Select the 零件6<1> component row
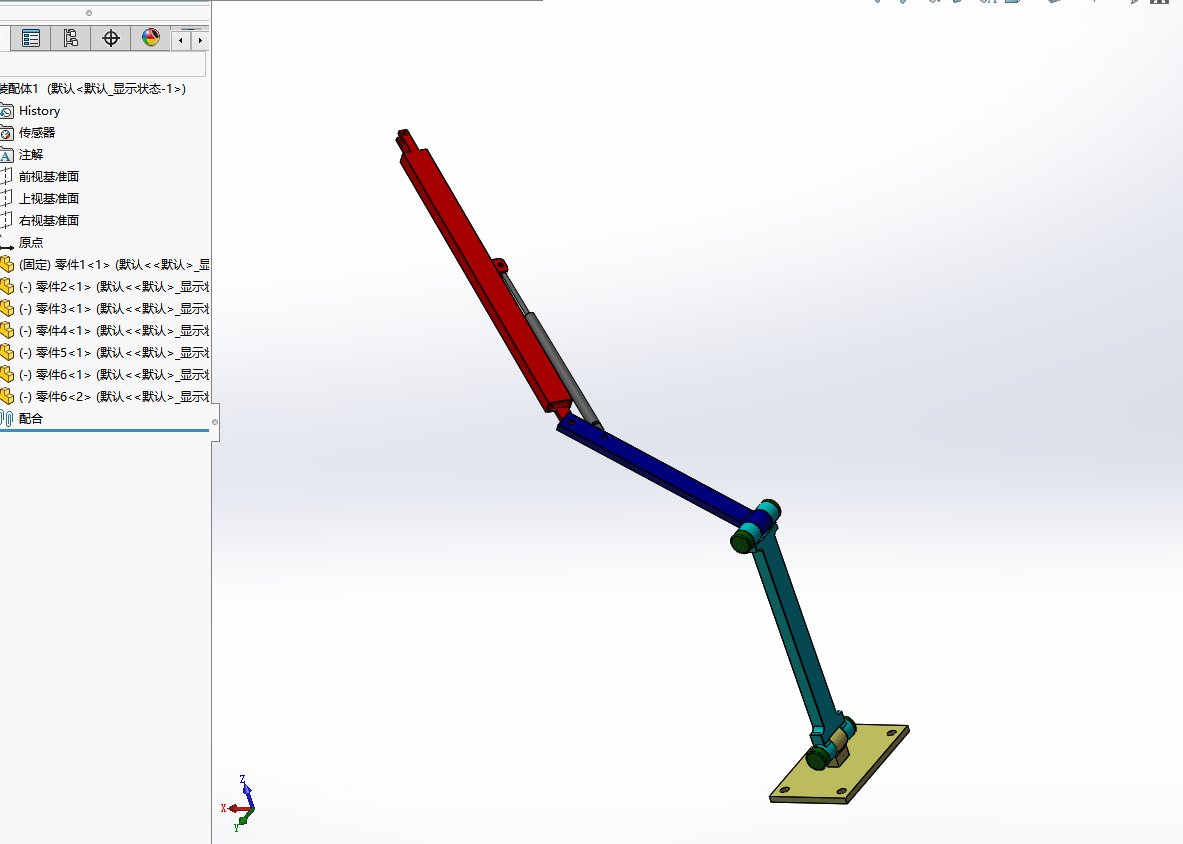 [105, 374]
